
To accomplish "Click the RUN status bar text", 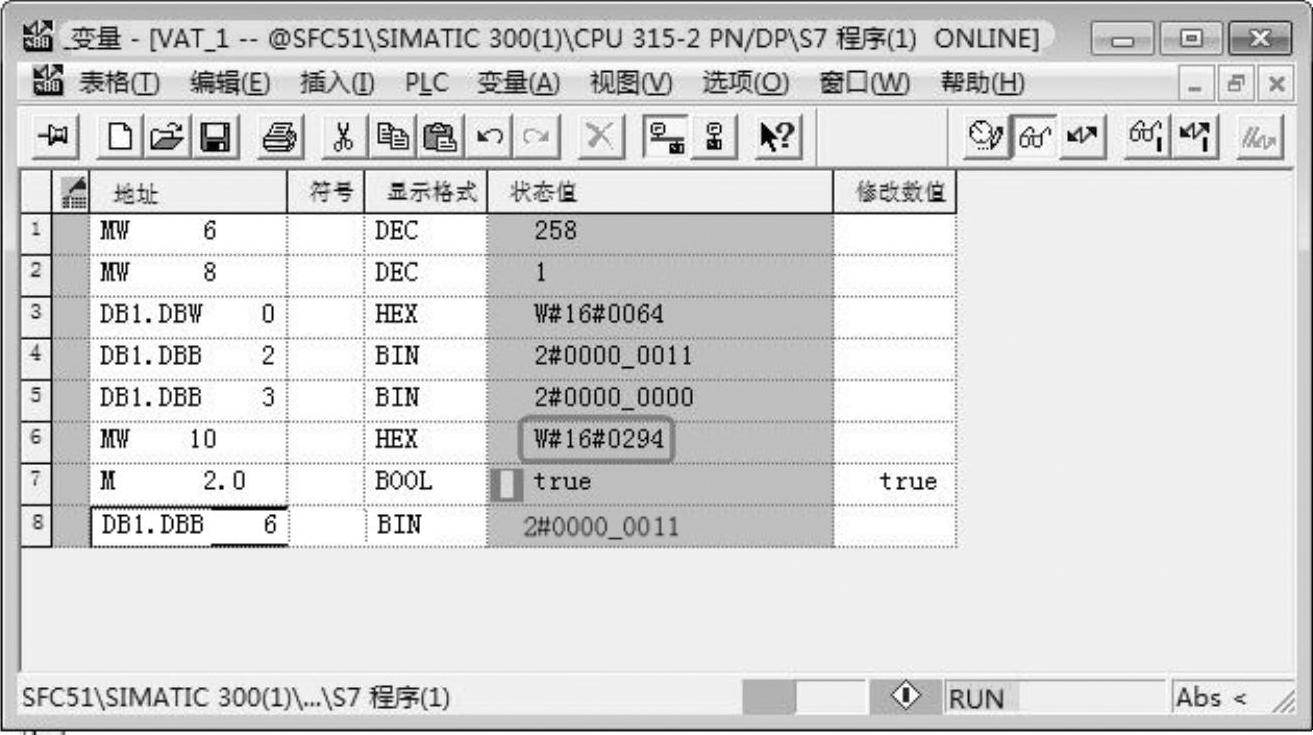I will [x=978, y=698].
